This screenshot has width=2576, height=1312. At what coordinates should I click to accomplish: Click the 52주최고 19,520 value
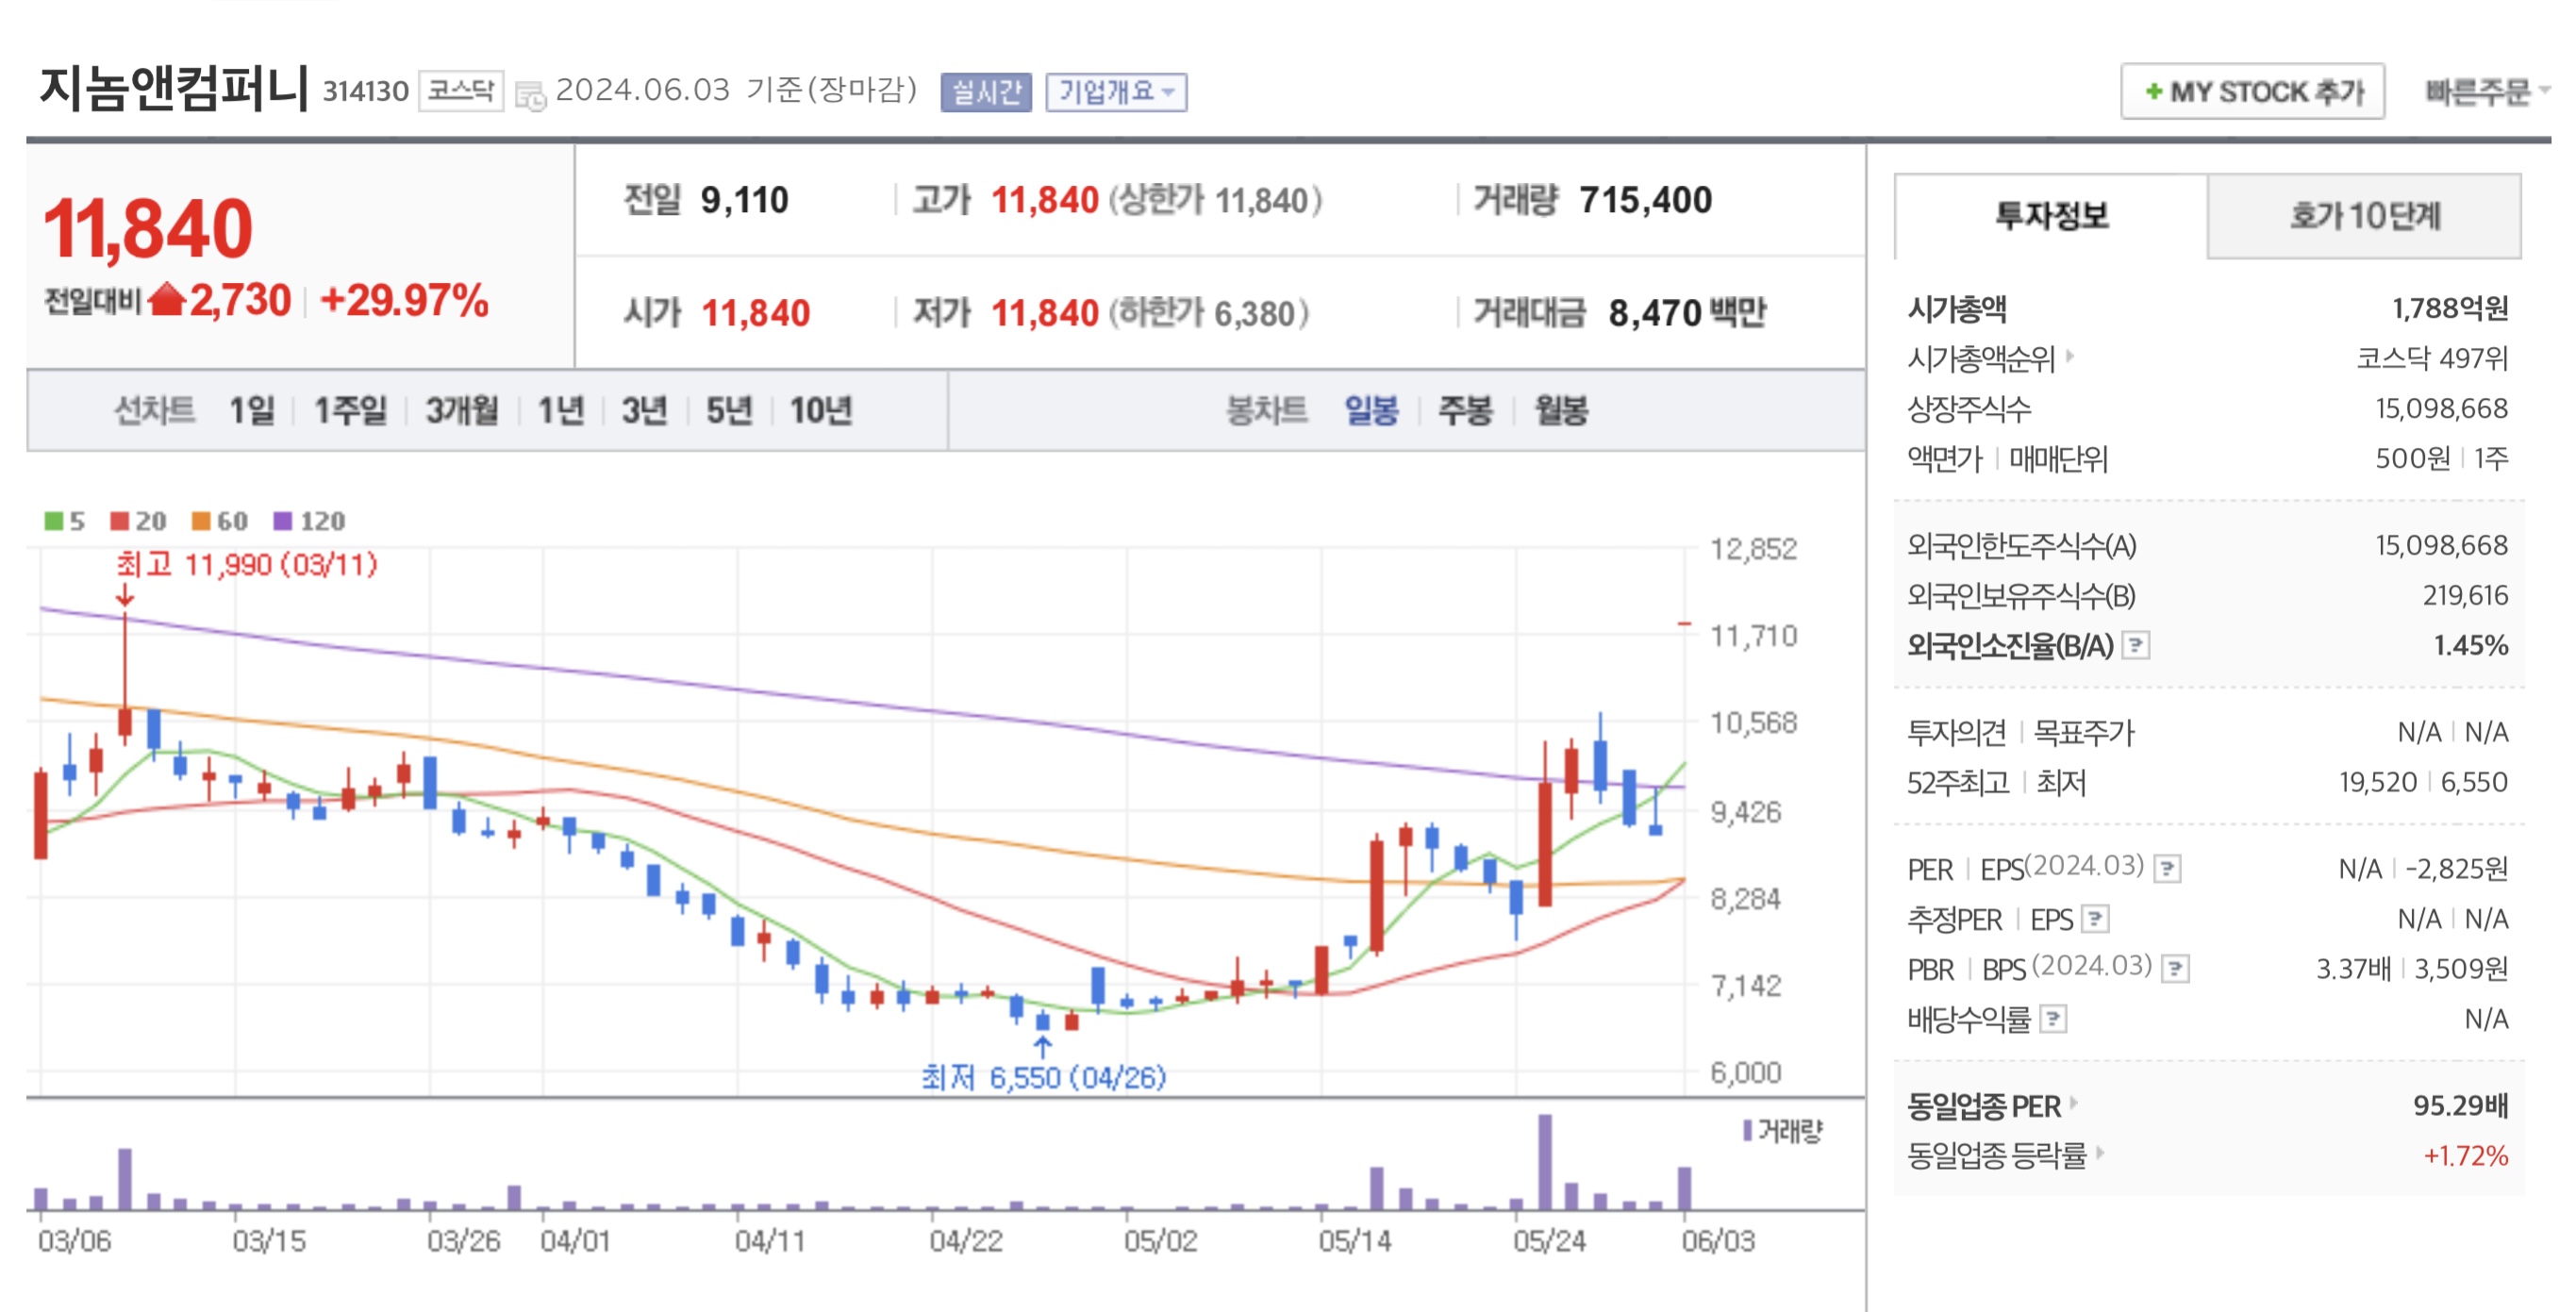click(2378, 782)
